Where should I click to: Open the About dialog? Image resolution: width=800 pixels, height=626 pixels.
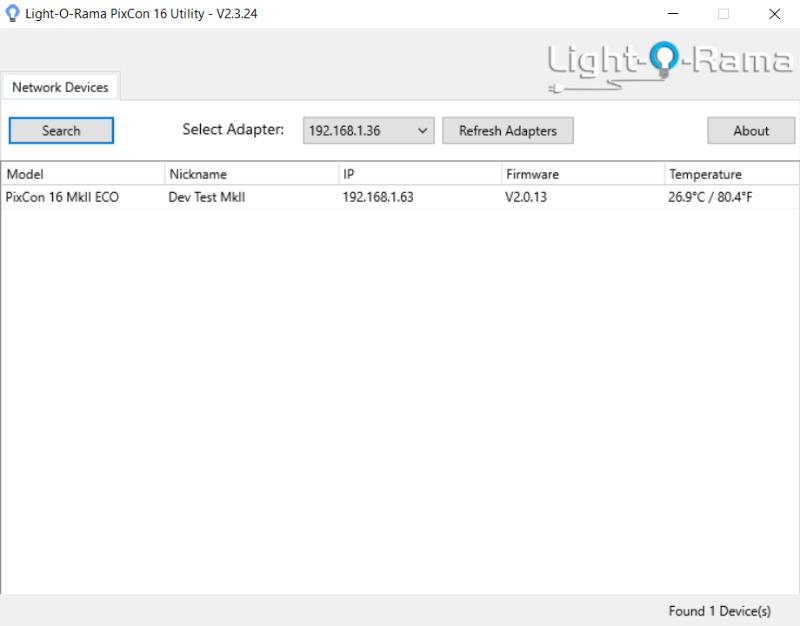click(751, 131)
